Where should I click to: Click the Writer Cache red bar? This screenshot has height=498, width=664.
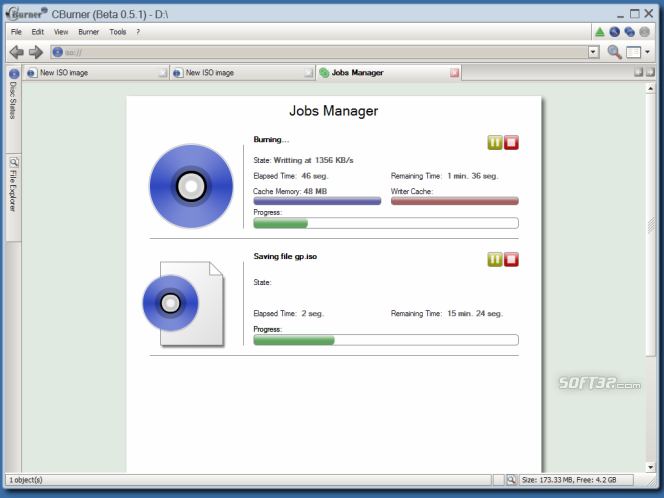point(455,201)
